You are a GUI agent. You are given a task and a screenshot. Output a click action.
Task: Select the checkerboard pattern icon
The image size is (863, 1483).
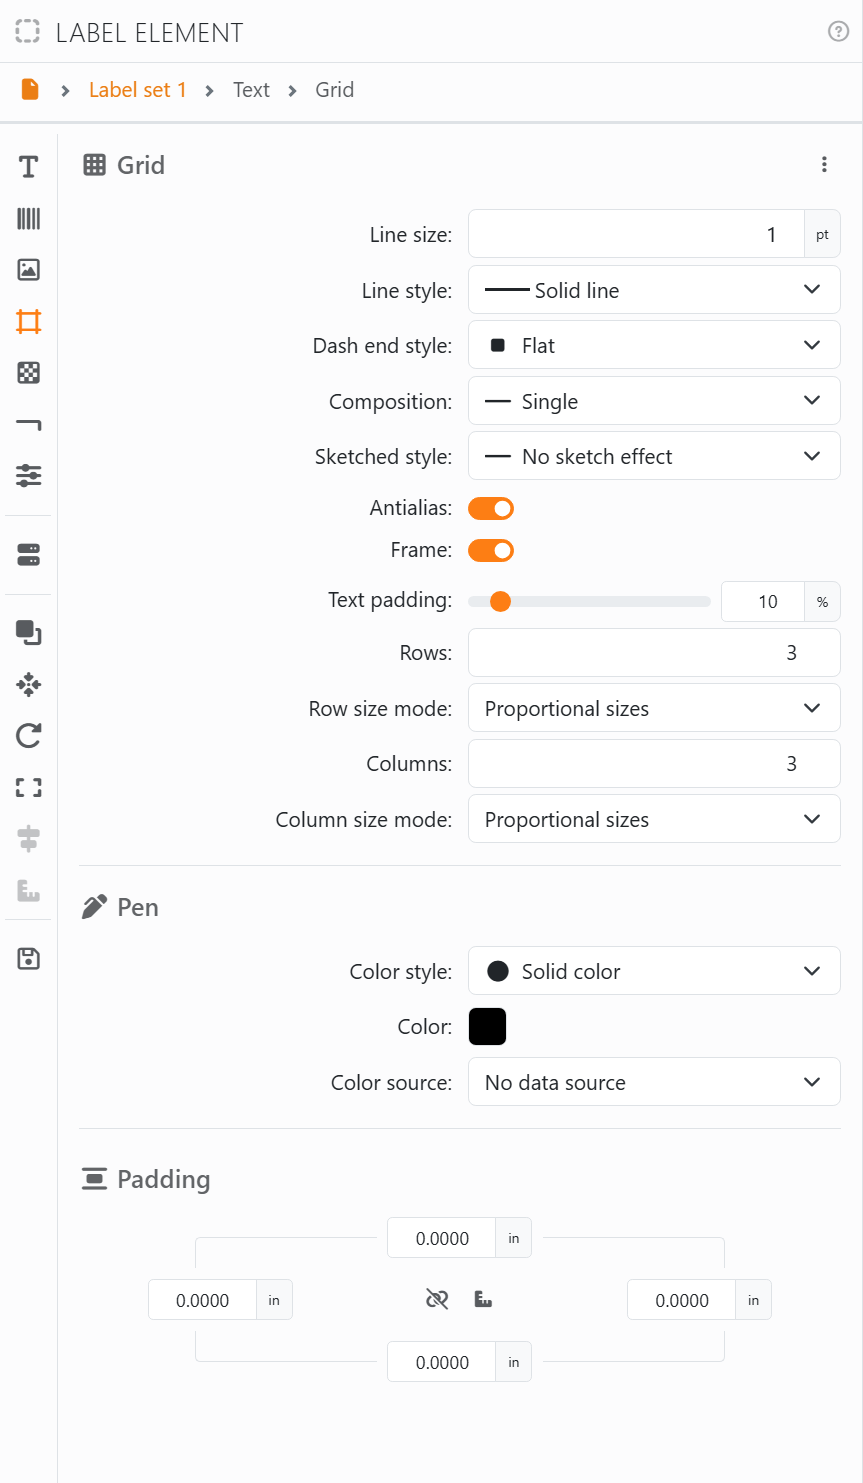click(x=28, y=373)
